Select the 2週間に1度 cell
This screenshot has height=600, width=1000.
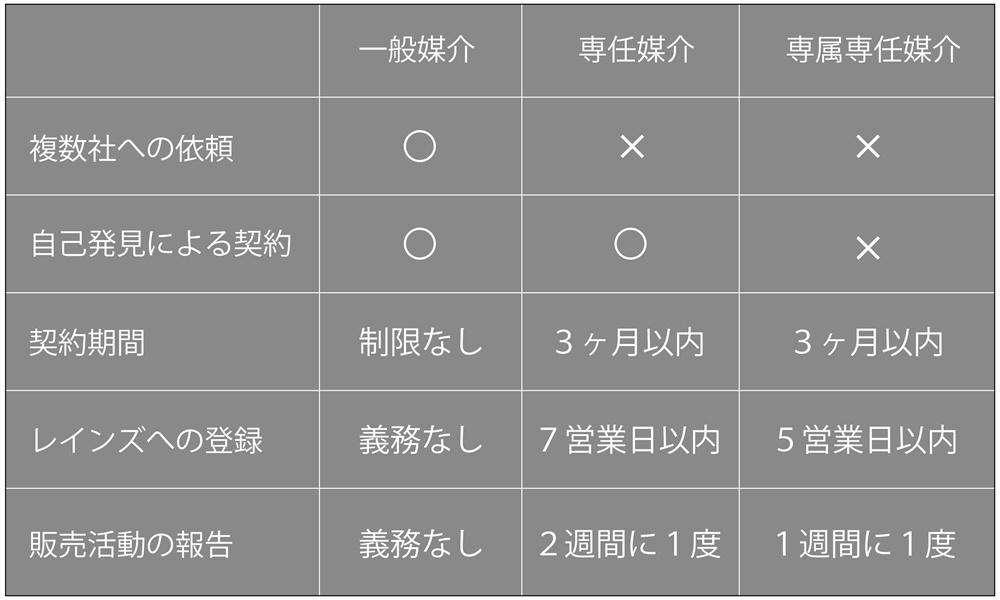(x=630, y=543)
